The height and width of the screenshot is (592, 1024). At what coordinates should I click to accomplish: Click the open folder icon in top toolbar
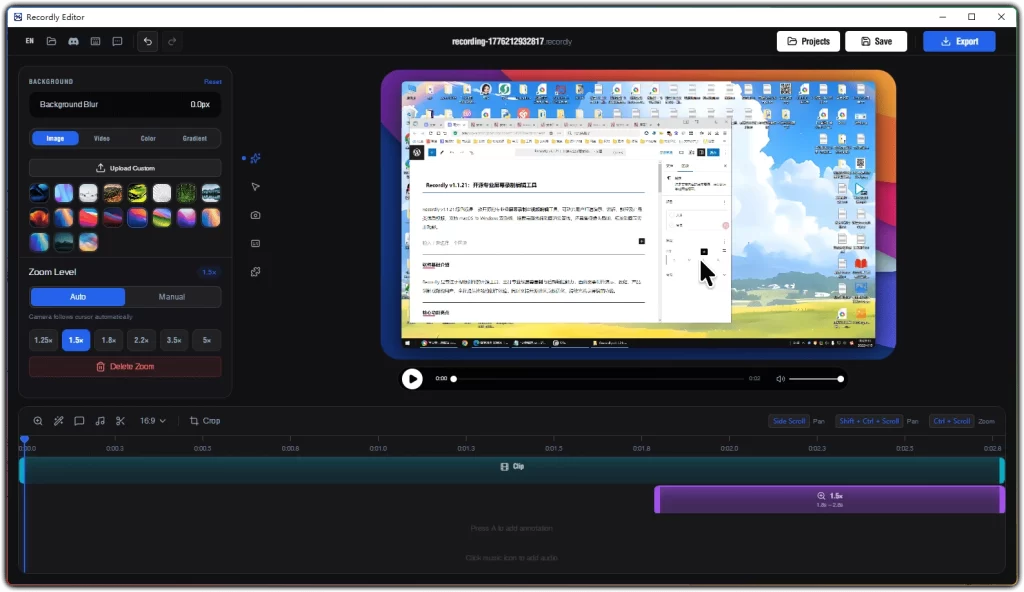51,41
